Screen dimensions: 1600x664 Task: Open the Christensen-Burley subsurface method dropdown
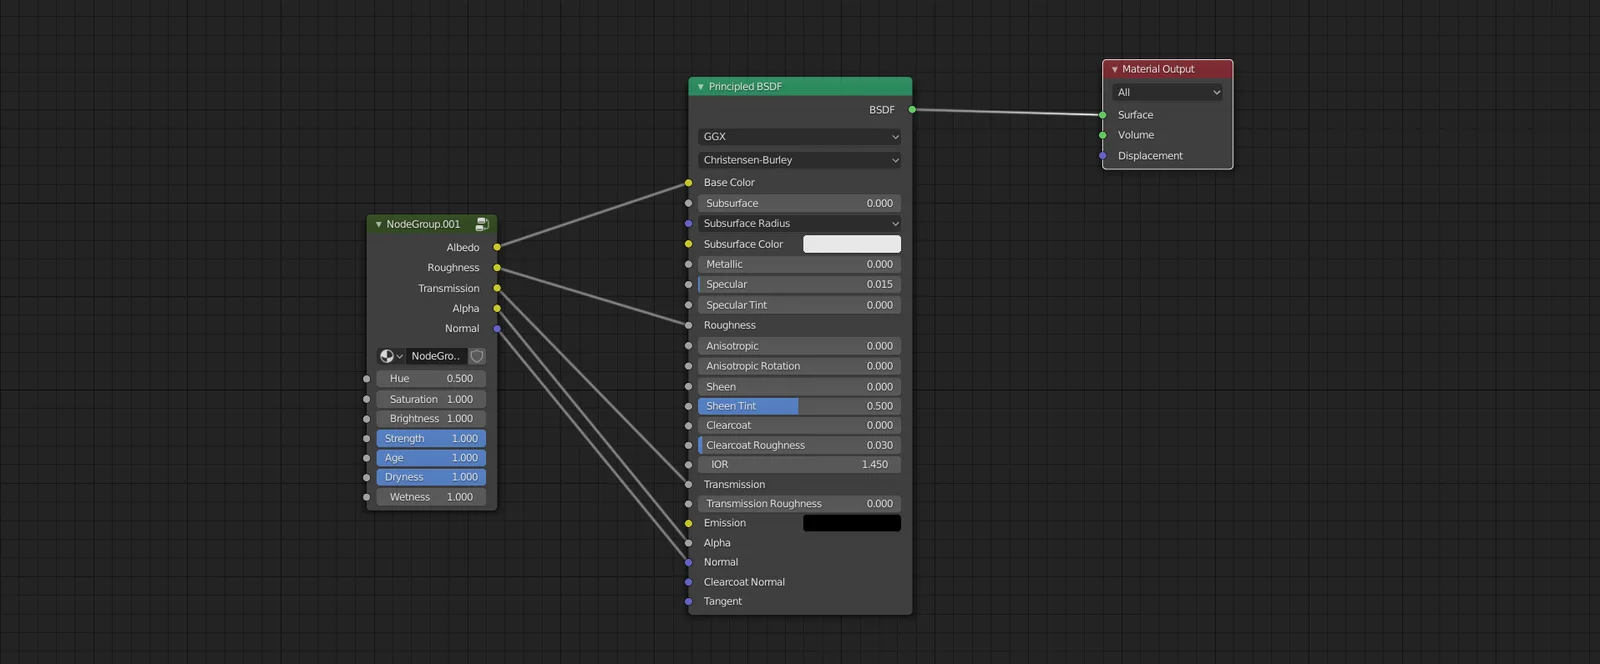(x=799, y=160)
